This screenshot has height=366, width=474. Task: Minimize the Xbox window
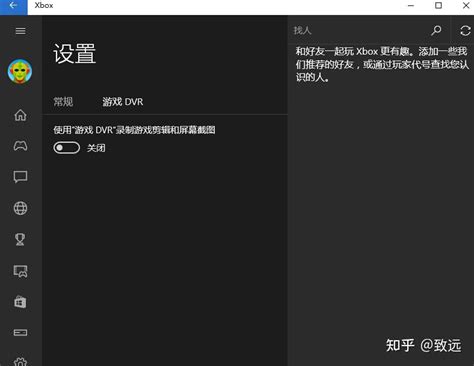click(411, 6)
